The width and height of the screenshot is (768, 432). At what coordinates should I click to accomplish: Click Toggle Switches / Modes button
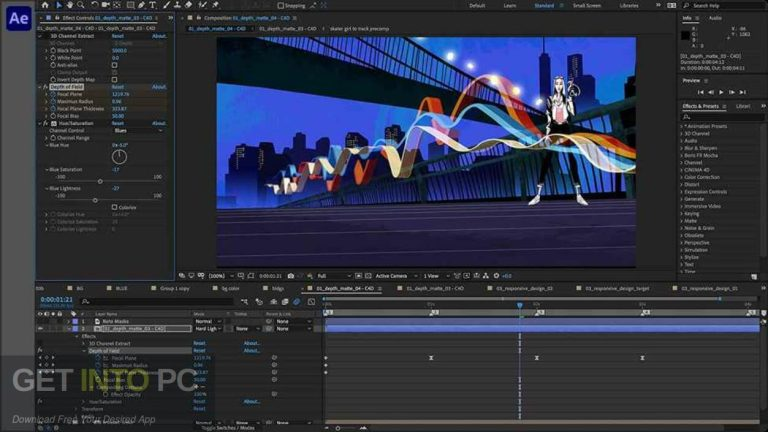coord(227,428)
